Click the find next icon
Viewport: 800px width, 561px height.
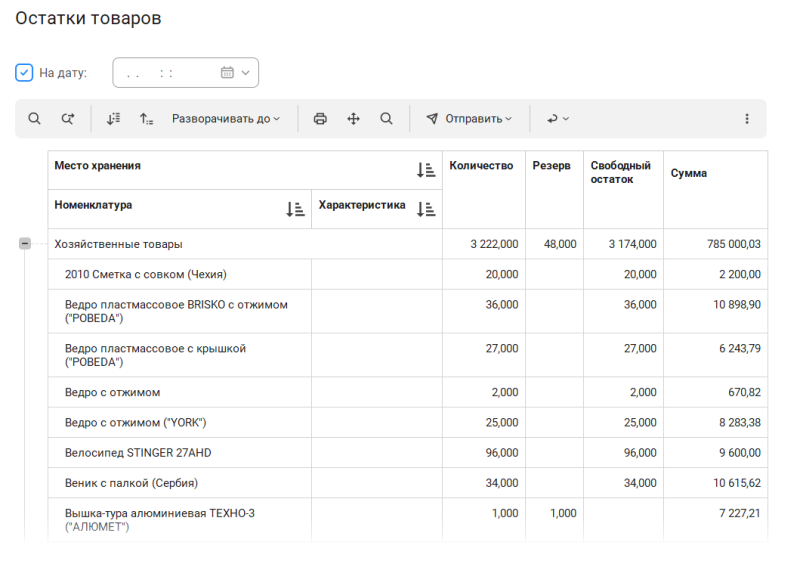[67, 119]
